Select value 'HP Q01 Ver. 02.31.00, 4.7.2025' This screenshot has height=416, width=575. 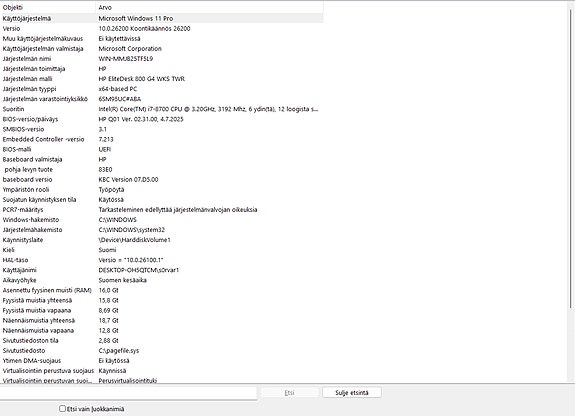pos(141,119)
